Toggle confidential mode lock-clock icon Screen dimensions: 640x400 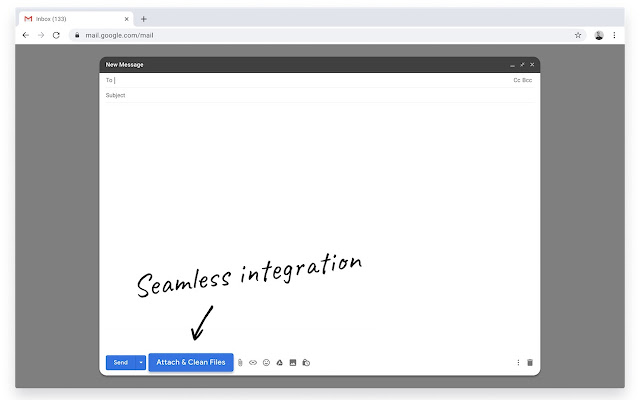pyautogui.click(x=306, y=362)
